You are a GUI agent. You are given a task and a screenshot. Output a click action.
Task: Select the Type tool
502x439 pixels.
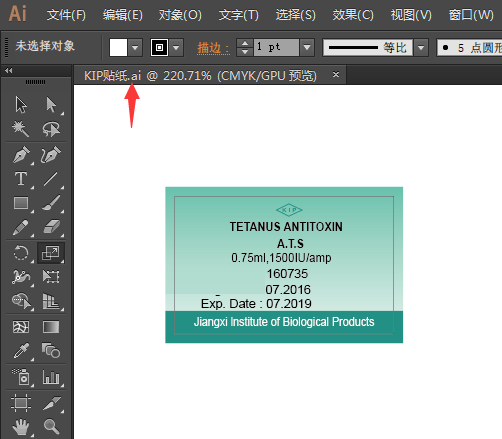(x=21, y=179)
